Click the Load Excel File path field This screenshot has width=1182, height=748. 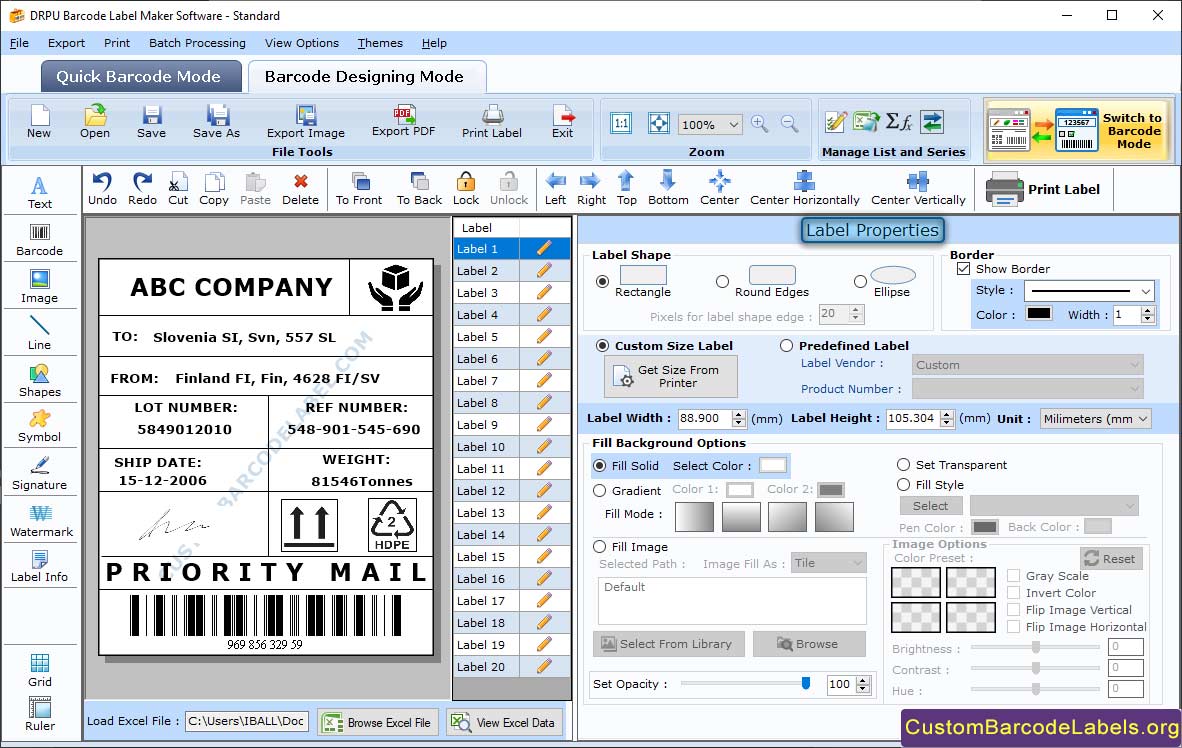point(247,722)
